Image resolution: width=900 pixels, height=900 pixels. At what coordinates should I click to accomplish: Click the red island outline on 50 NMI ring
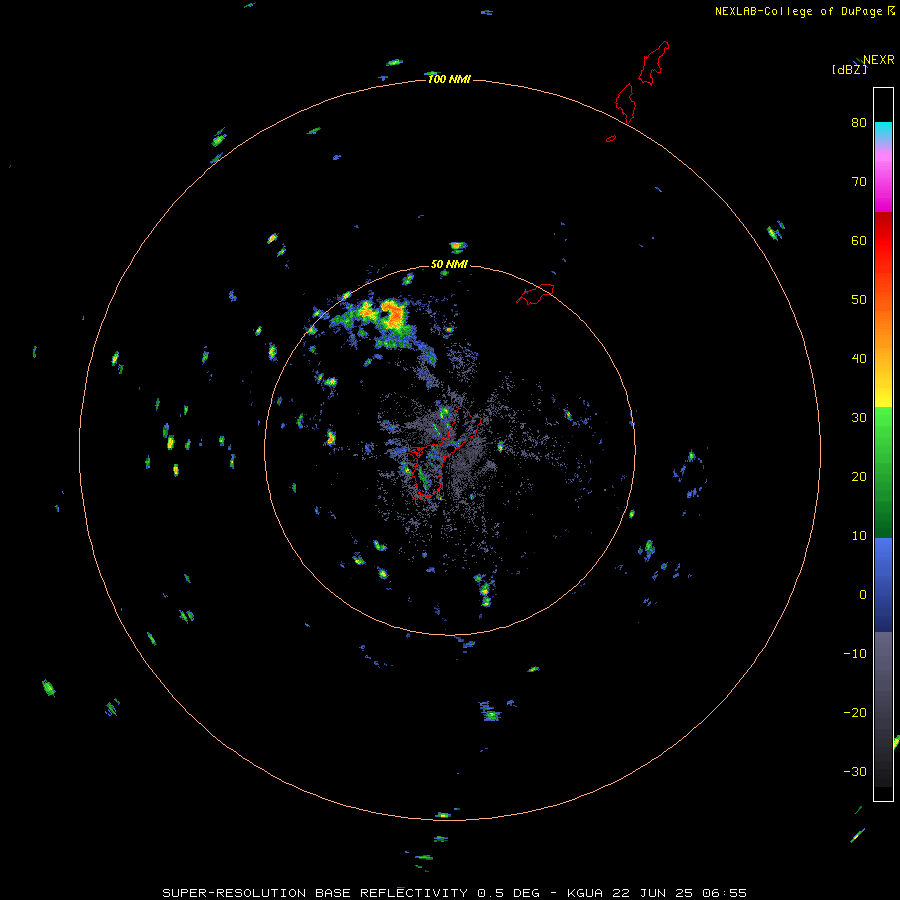pyautogui.click(x=535, y=294)
